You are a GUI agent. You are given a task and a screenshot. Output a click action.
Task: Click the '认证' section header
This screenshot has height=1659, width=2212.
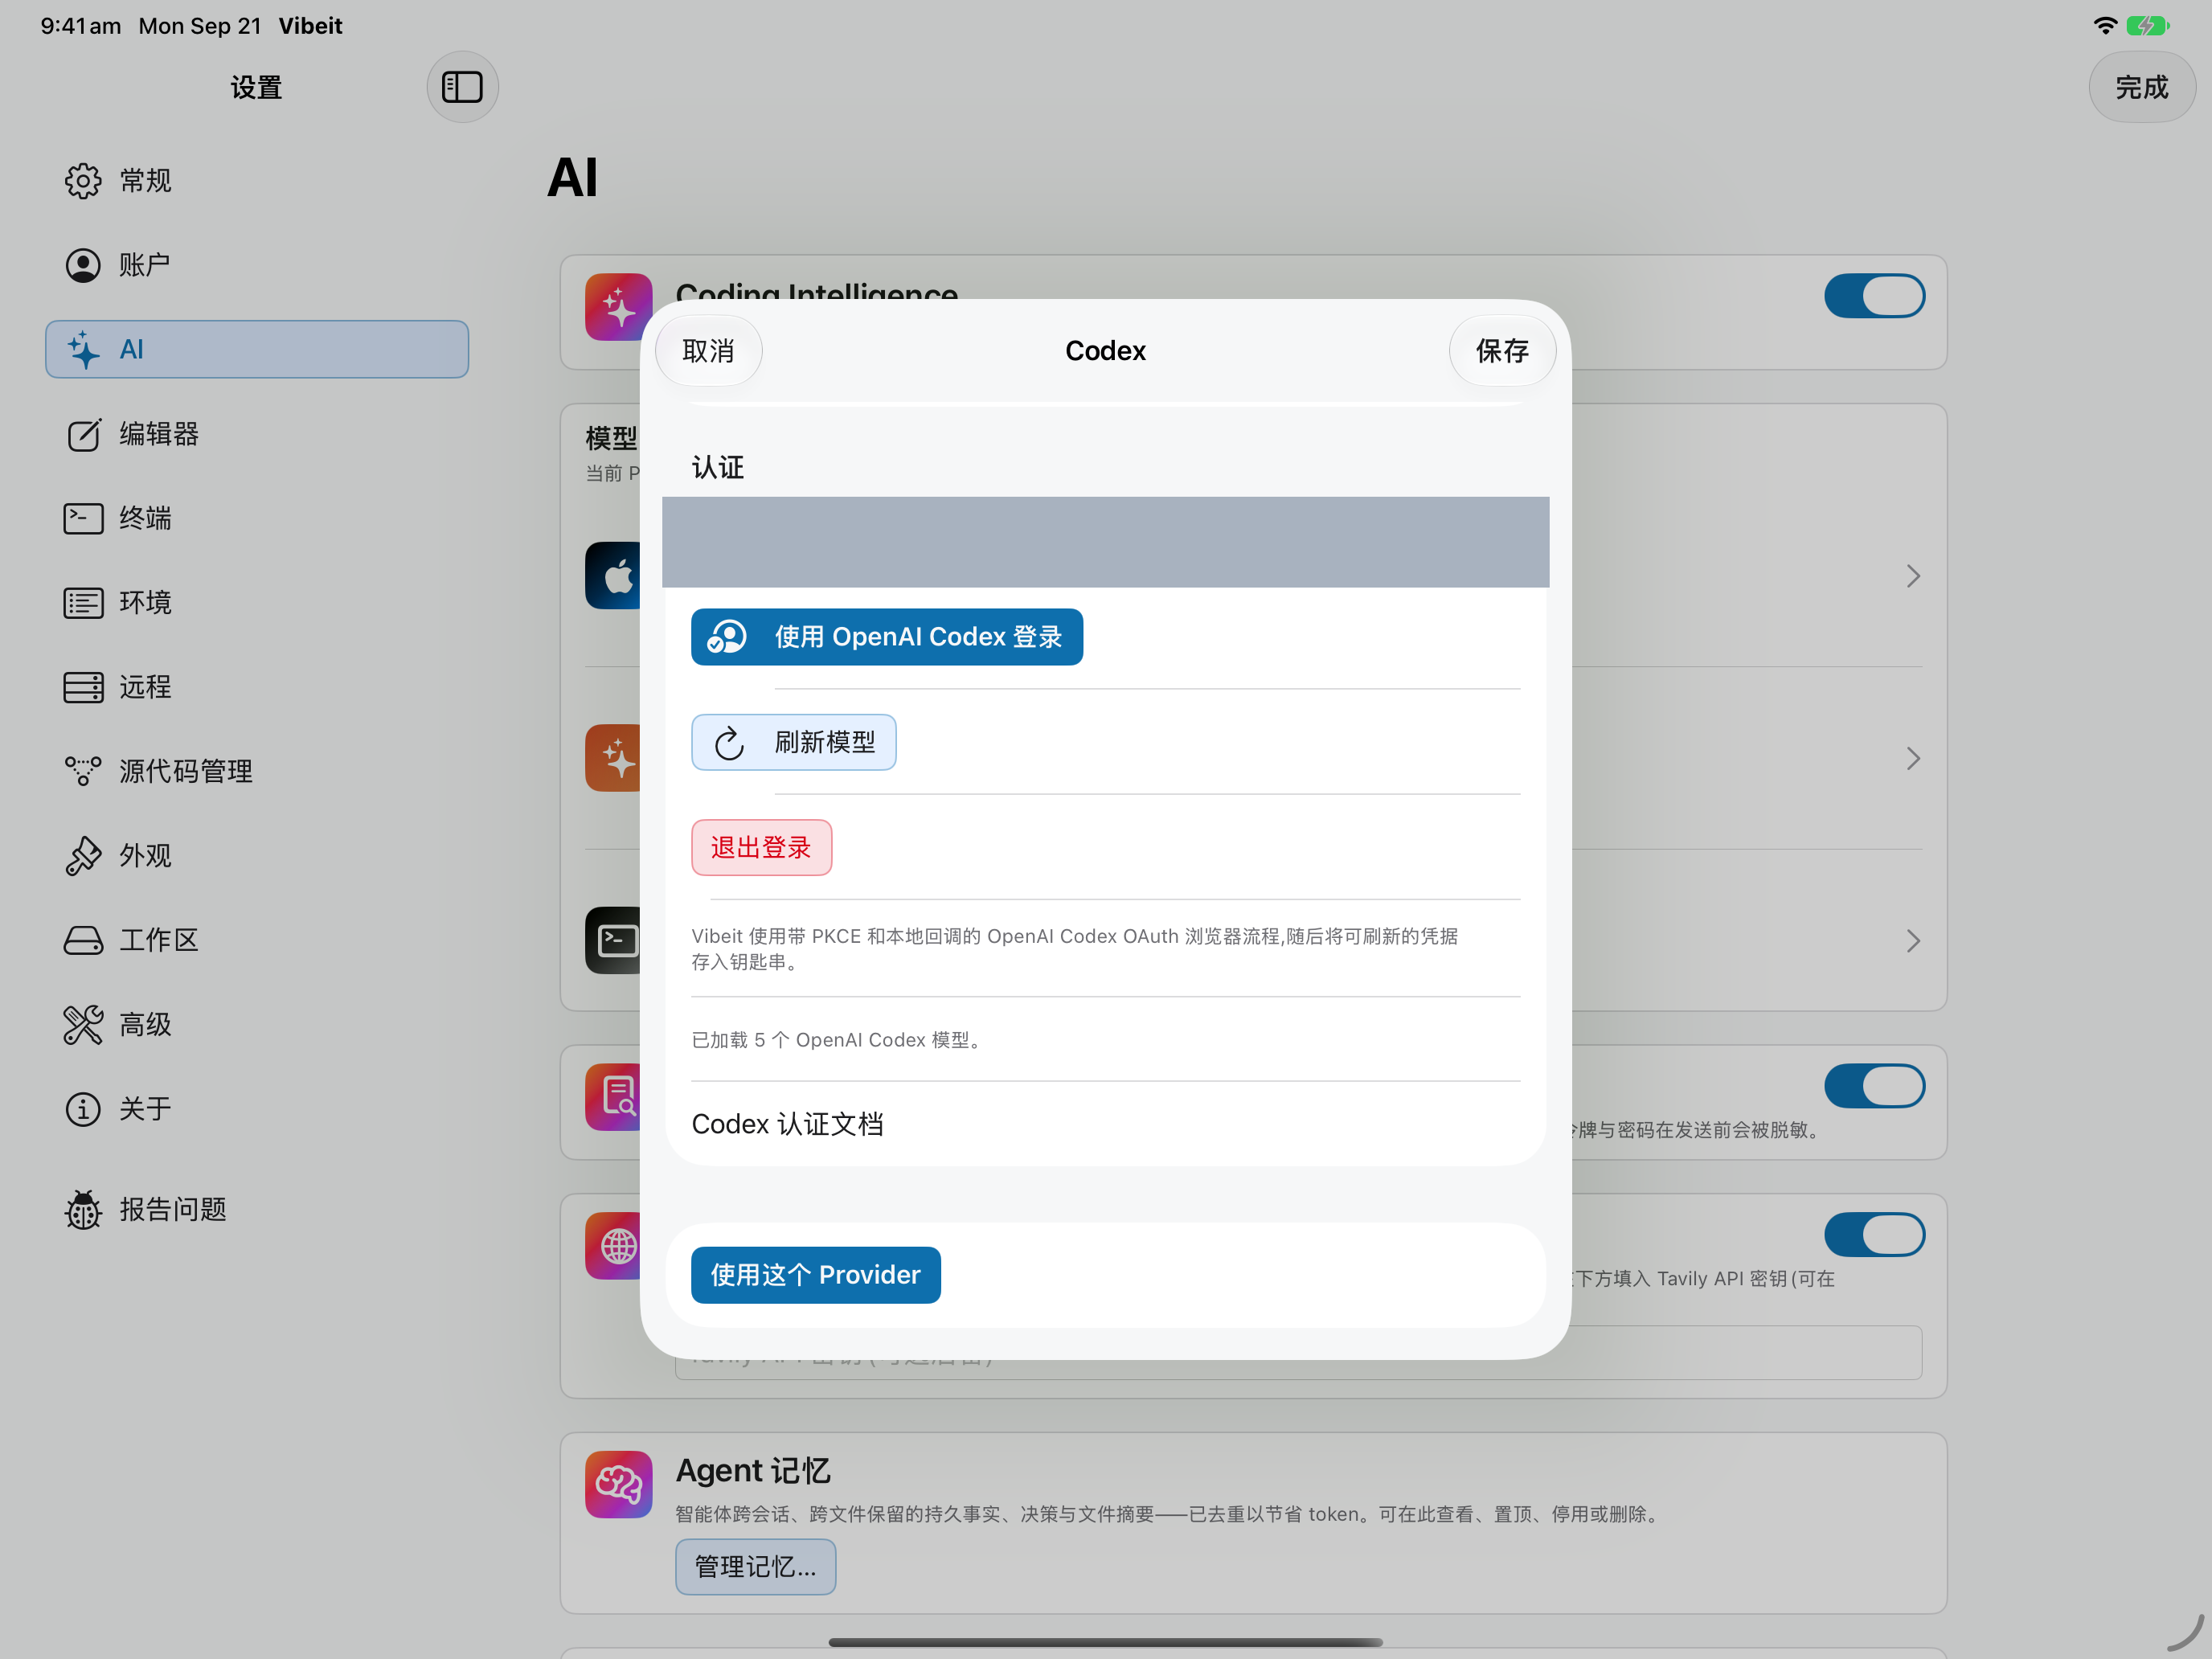point(717,468)
